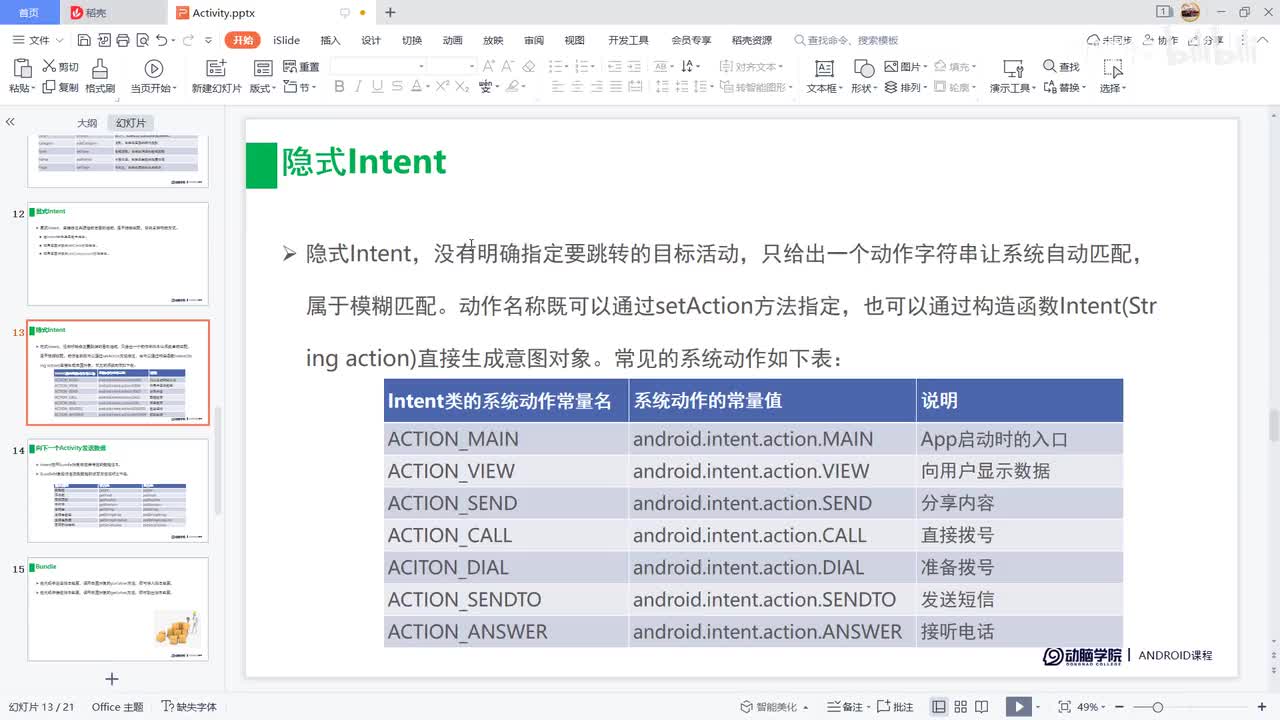Screen dimensions: 1280x720
Task: Click the command search field
Action: click(x=847, y=40)
